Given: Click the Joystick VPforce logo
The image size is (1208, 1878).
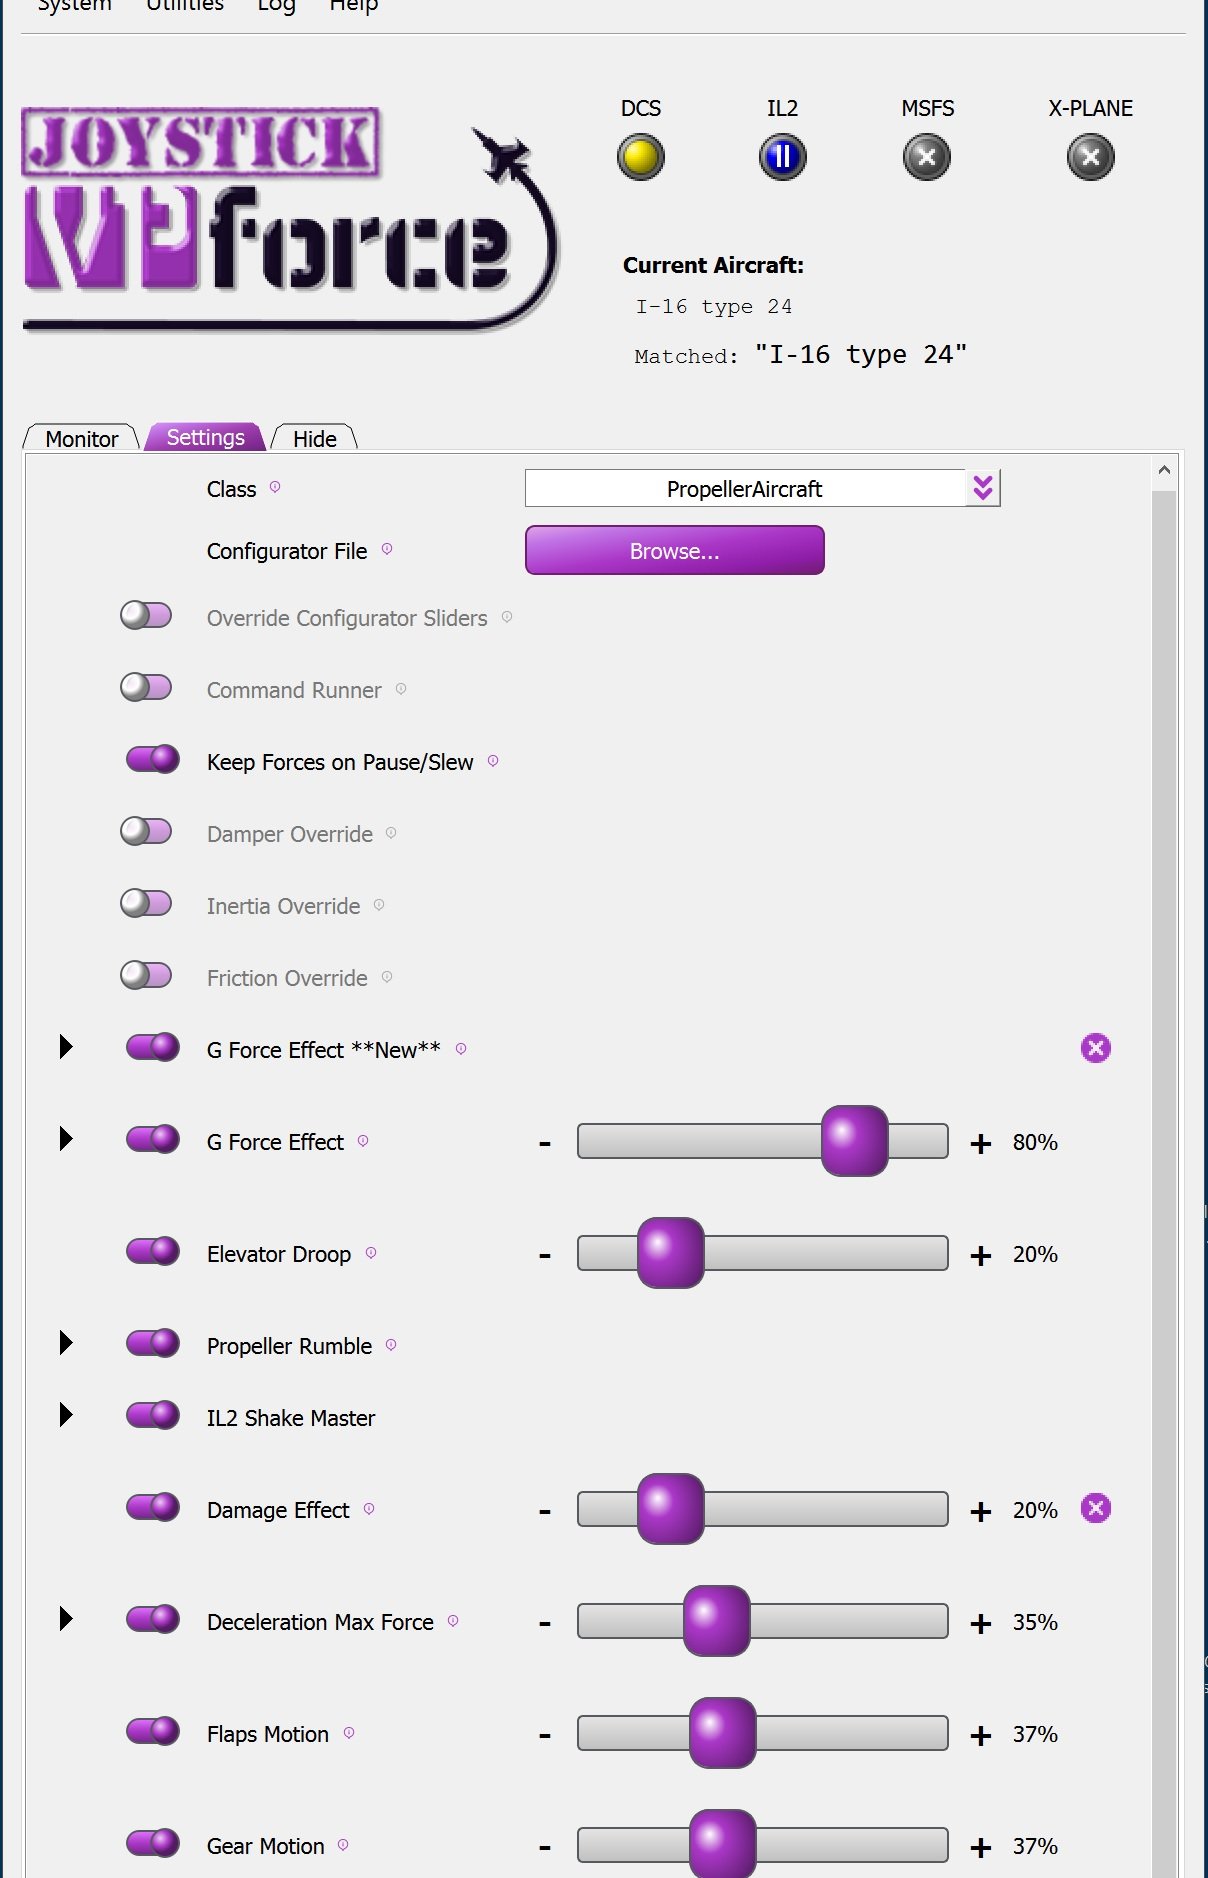Looking at the screenshot, I should [290, 220].
